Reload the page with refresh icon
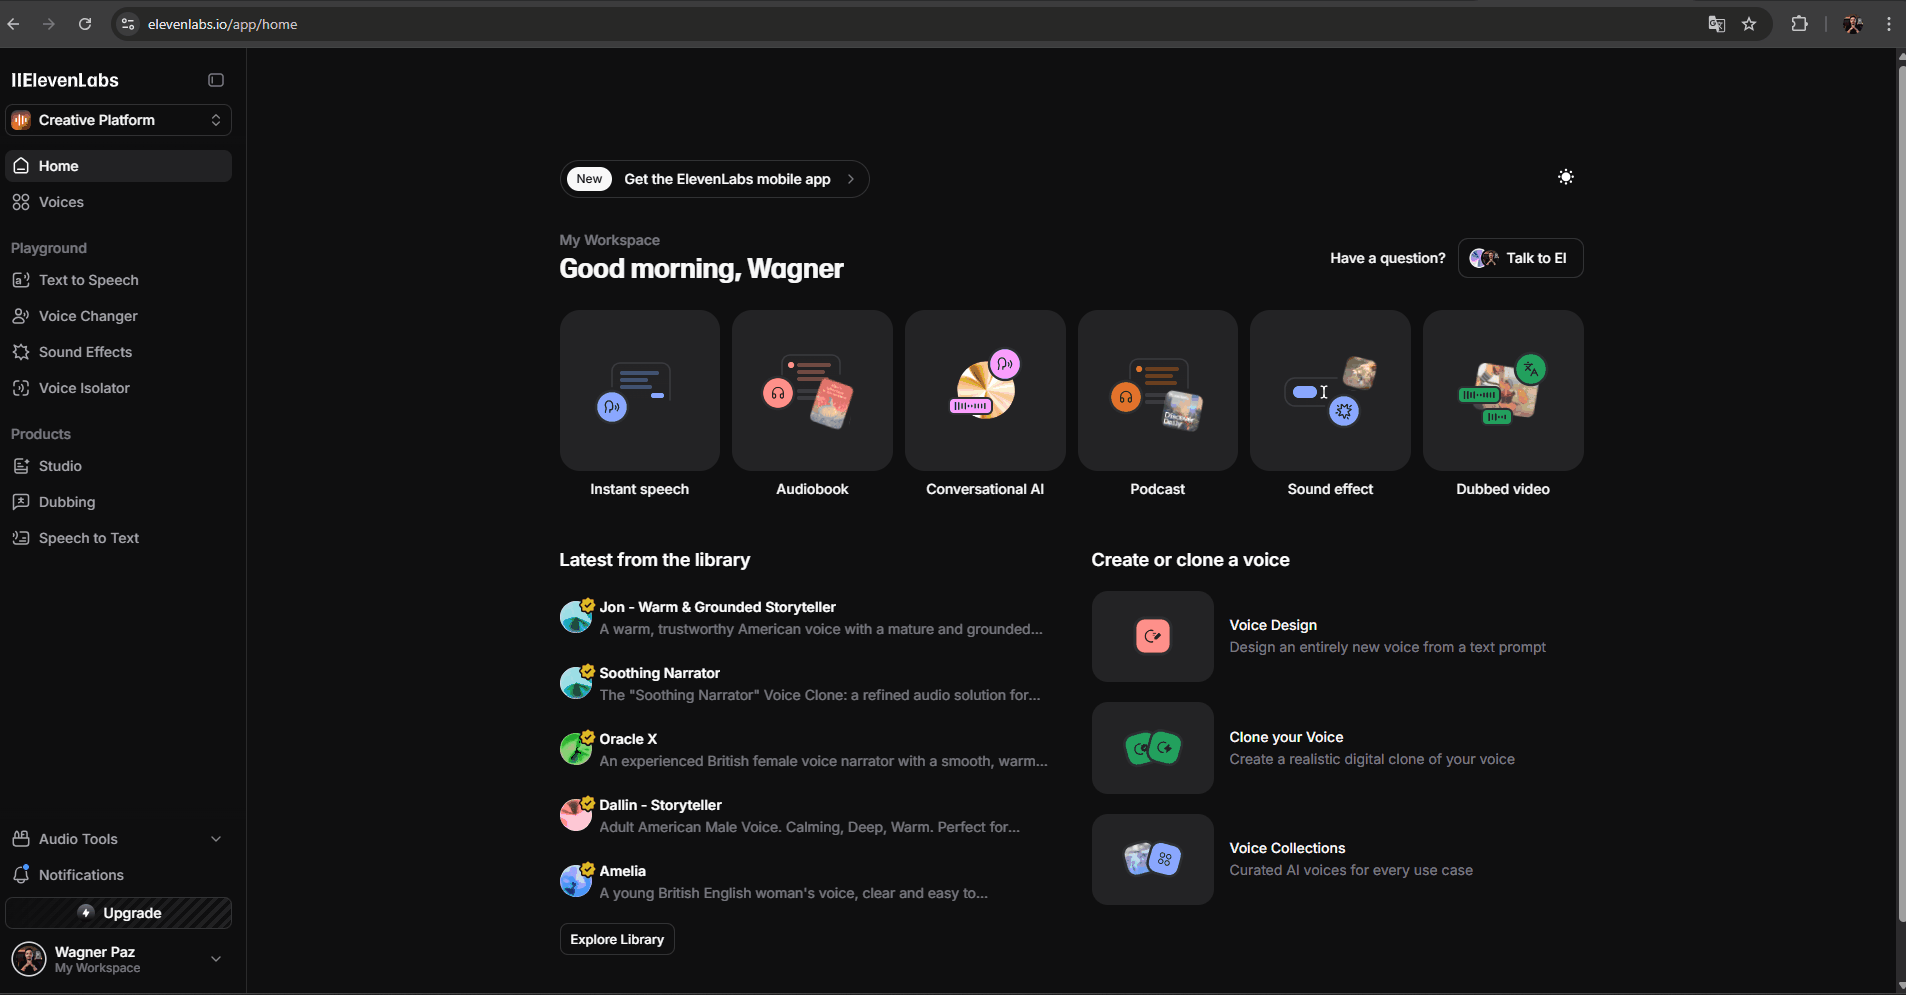Screen dimensions: 1906x995 [x=85, y=24]
